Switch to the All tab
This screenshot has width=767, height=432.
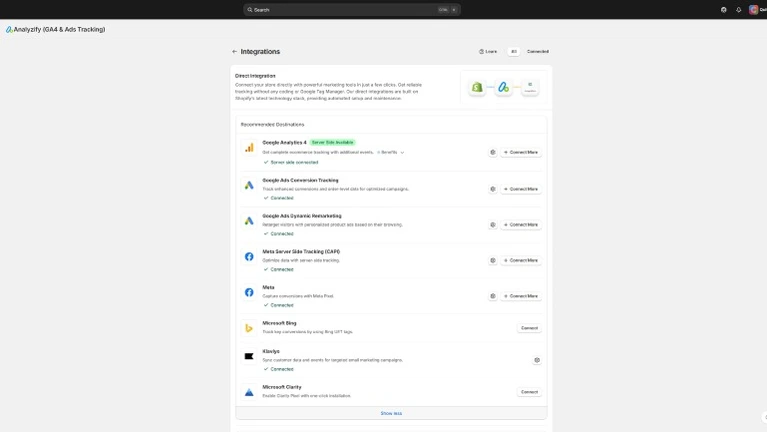tap(514, 51)
